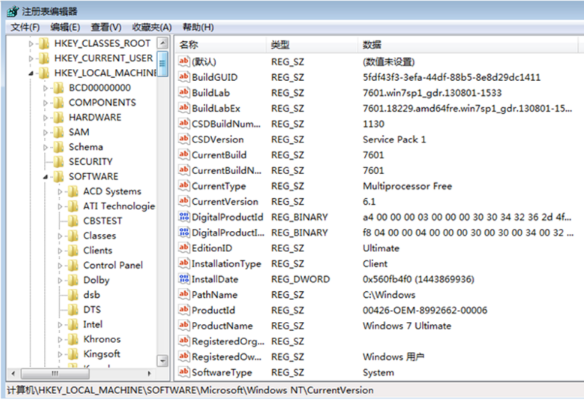The height and width of the screenshot is (401, 584).
Task: Open the 收藏夹(A) menu
Action: [152, 27]
